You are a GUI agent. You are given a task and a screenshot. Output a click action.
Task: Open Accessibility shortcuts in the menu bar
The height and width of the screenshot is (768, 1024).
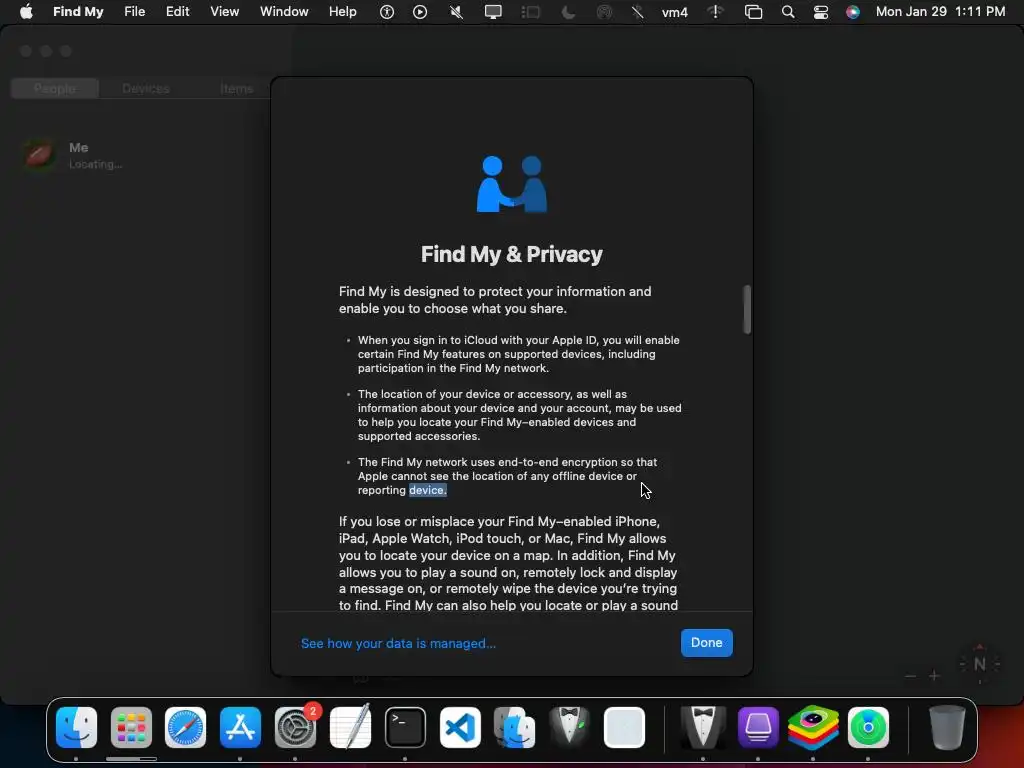tap(387, 12)
